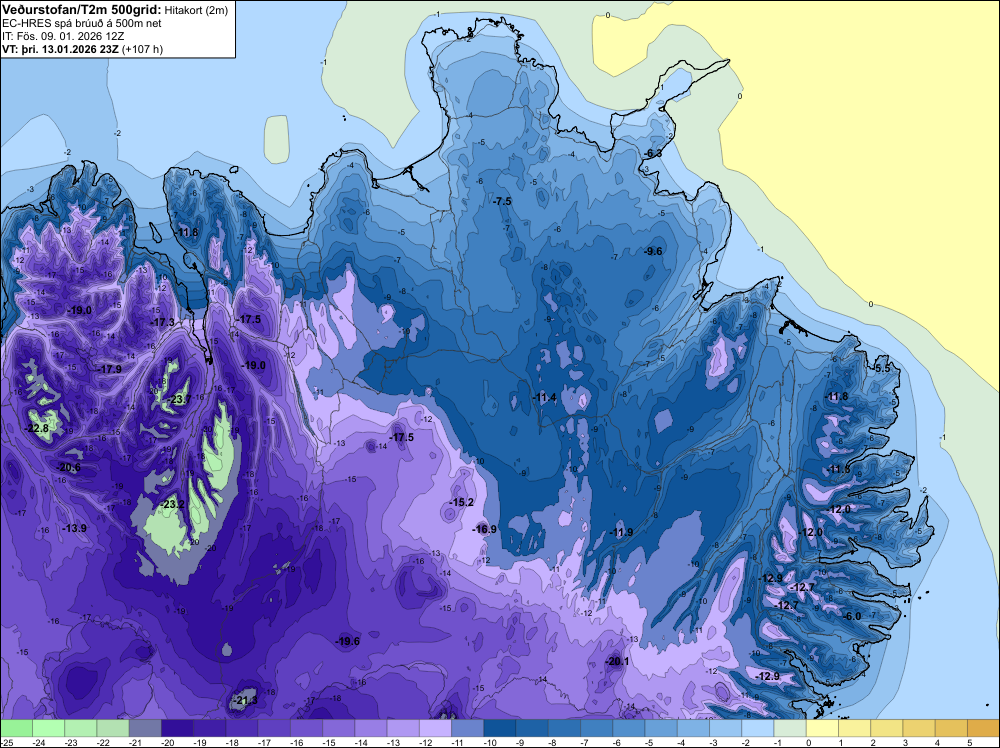This screenshot has width=1000, height=748.
Task: Click the '(+107 h)' forecast offset text
Action: tap(142, 49)
